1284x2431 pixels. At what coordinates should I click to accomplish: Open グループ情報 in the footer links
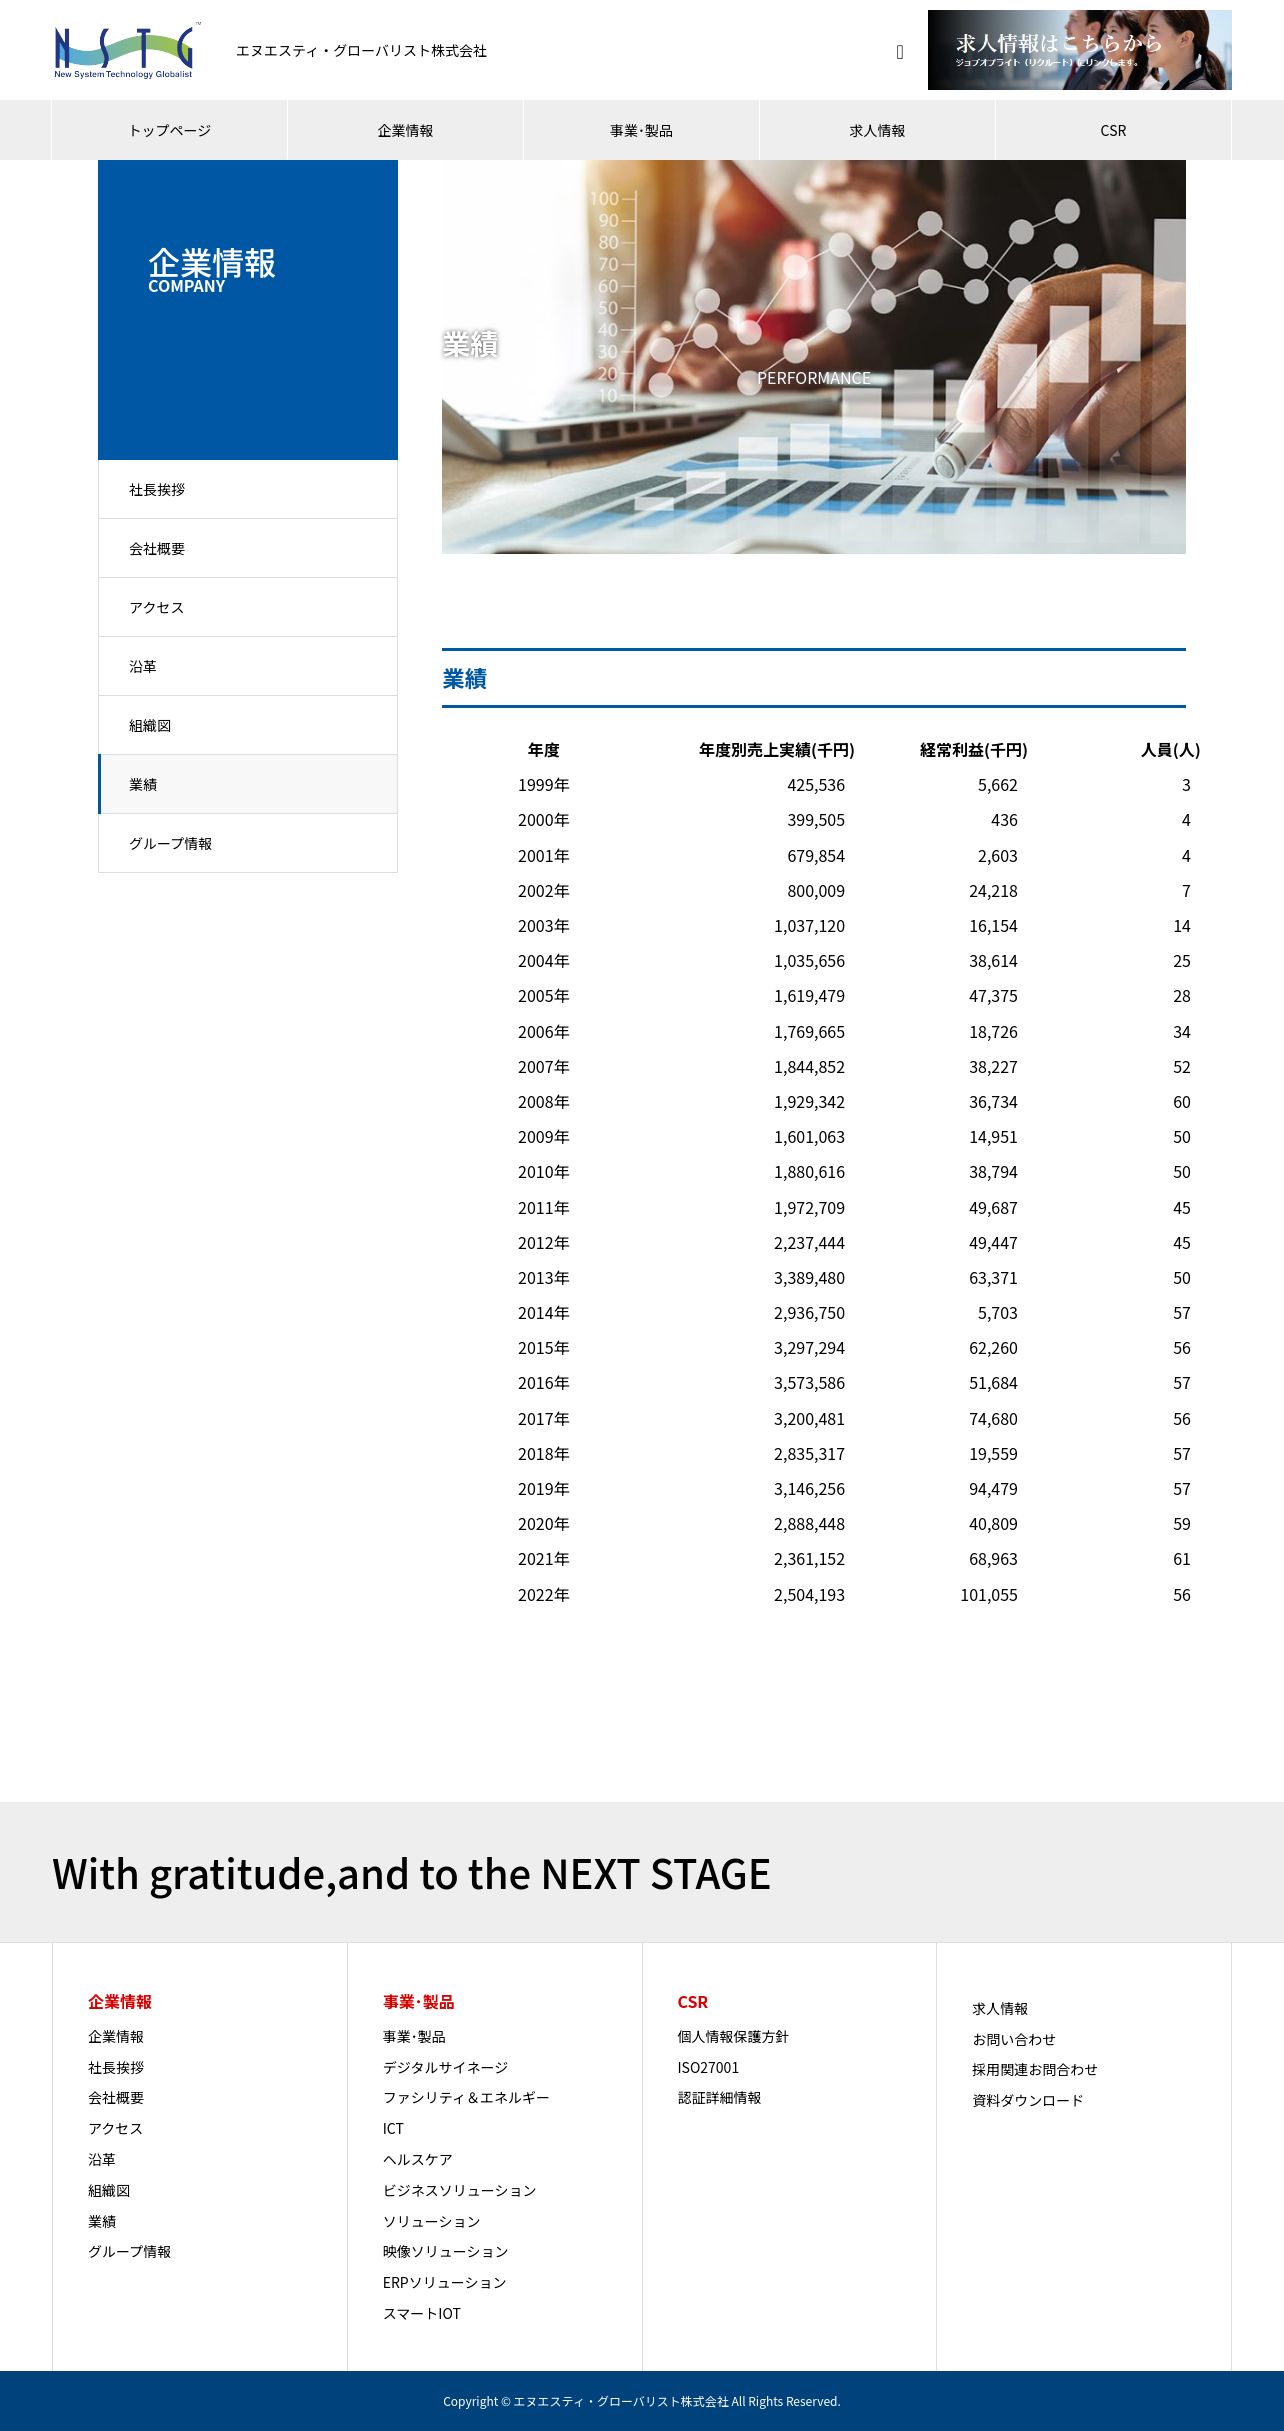(x=130, y=2251)
